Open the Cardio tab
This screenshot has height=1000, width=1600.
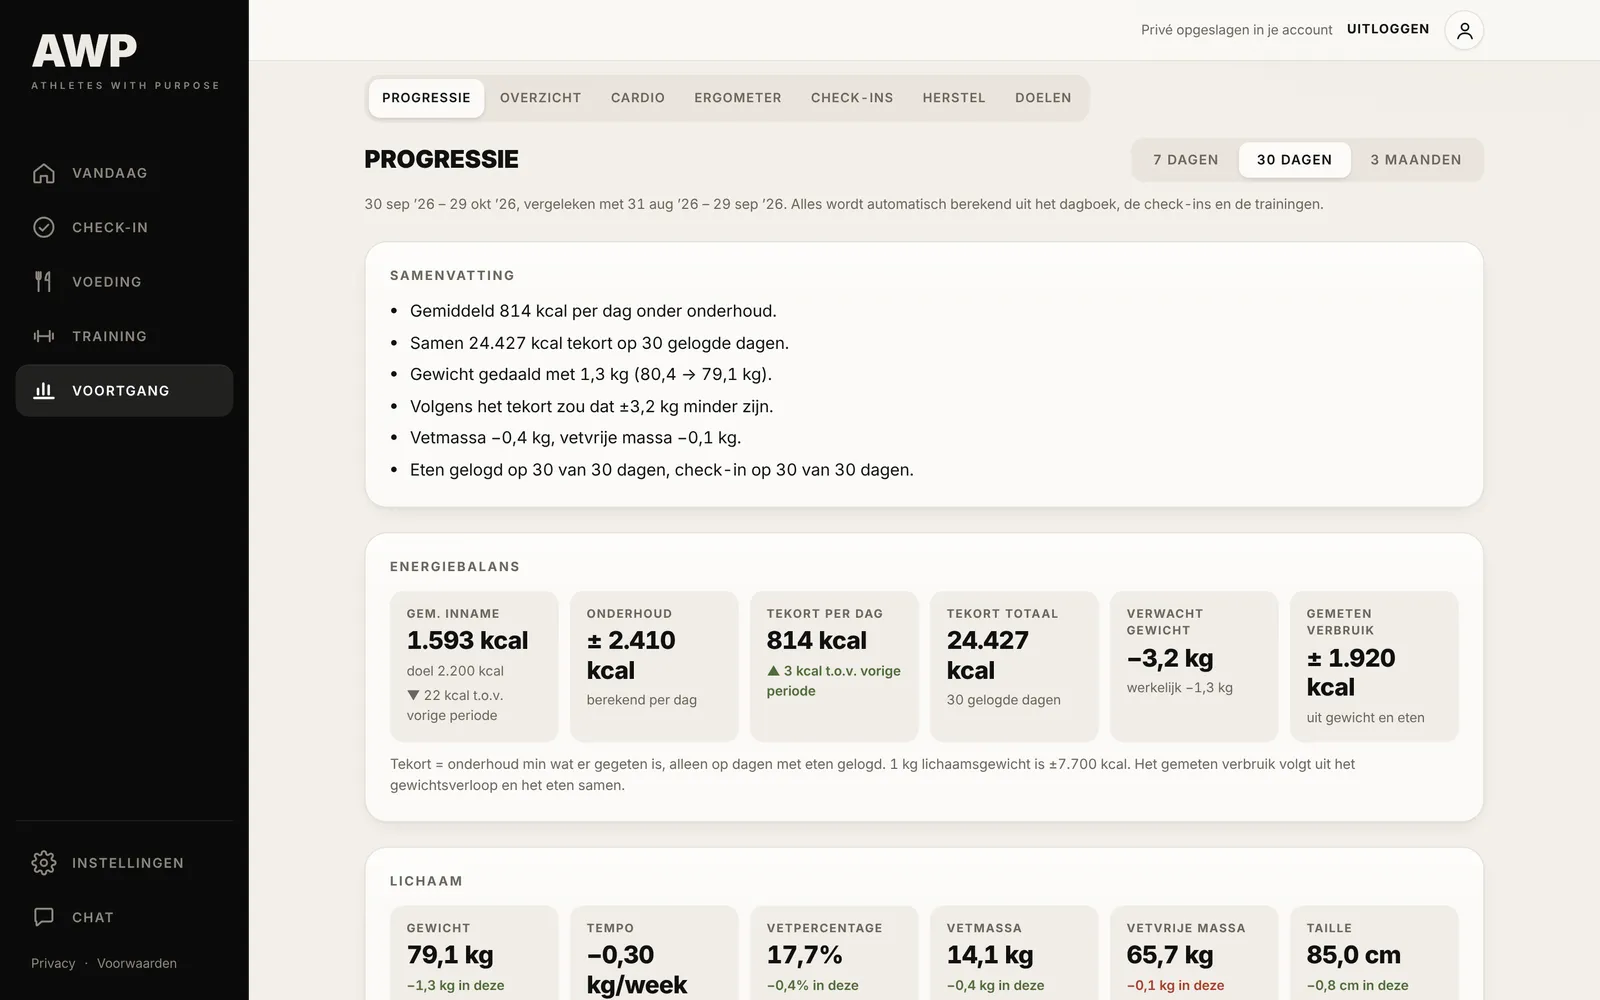coord(638,98)
